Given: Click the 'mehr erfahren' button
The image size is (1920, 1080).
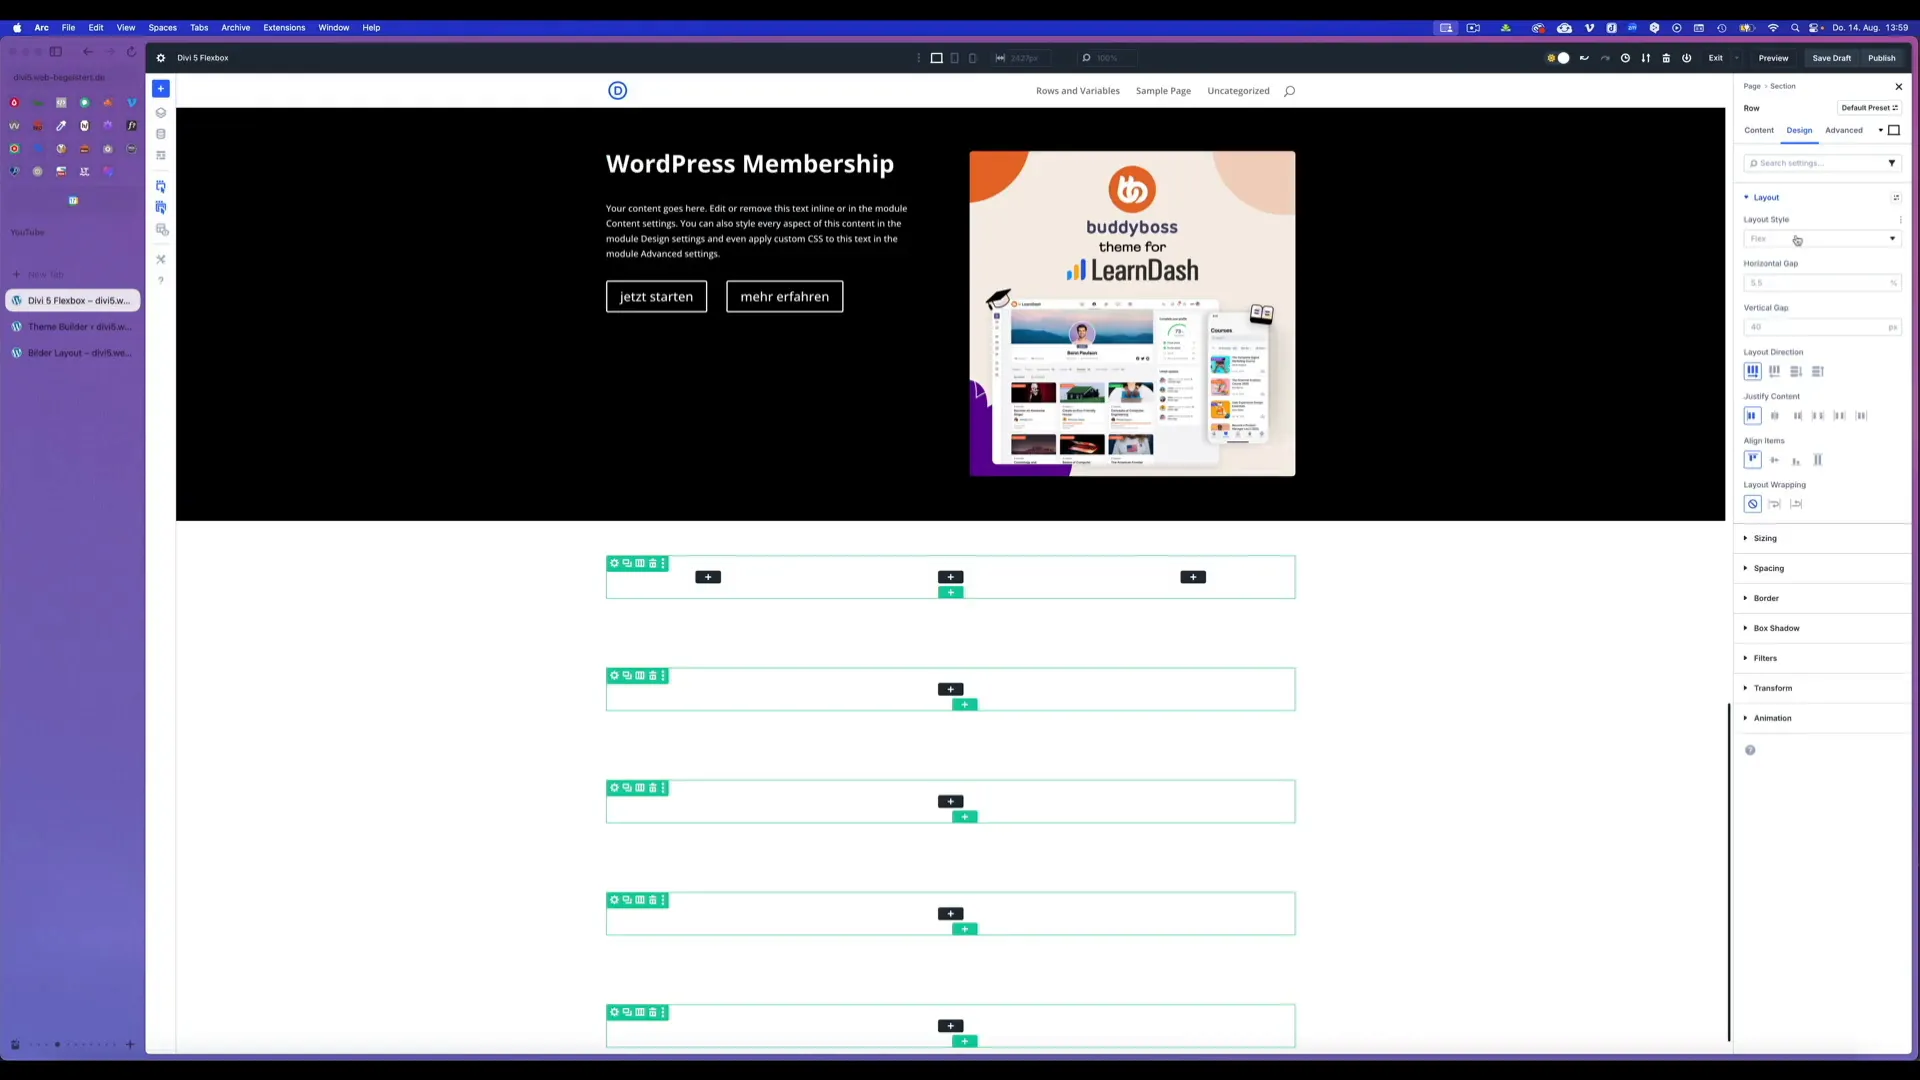Looking at the screenshot, I should pos(784,297).
